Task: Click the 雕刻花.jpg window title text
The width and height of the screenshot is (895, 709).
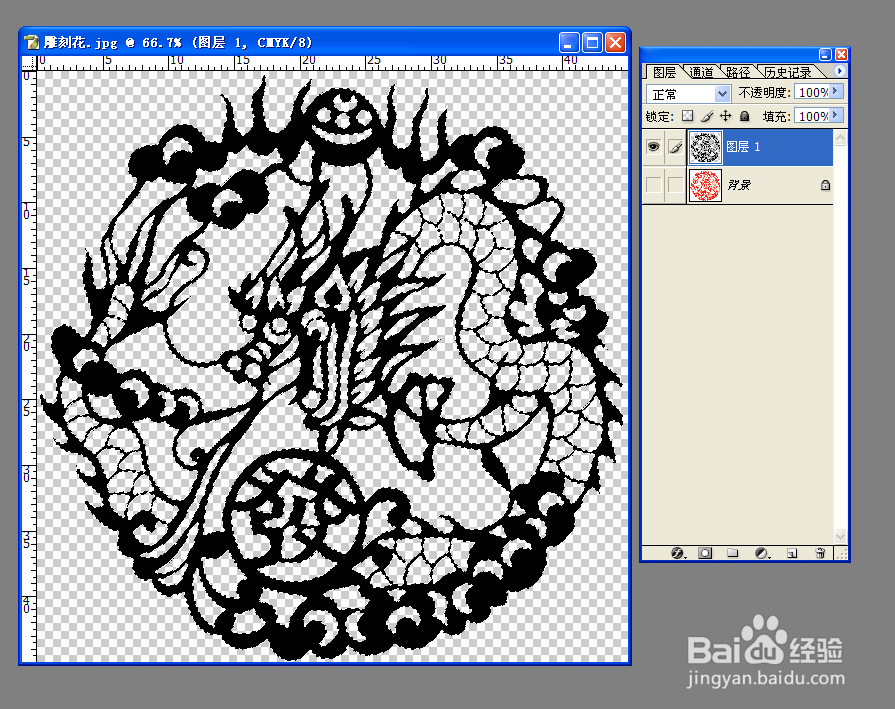Action: [x=178, y=42]
